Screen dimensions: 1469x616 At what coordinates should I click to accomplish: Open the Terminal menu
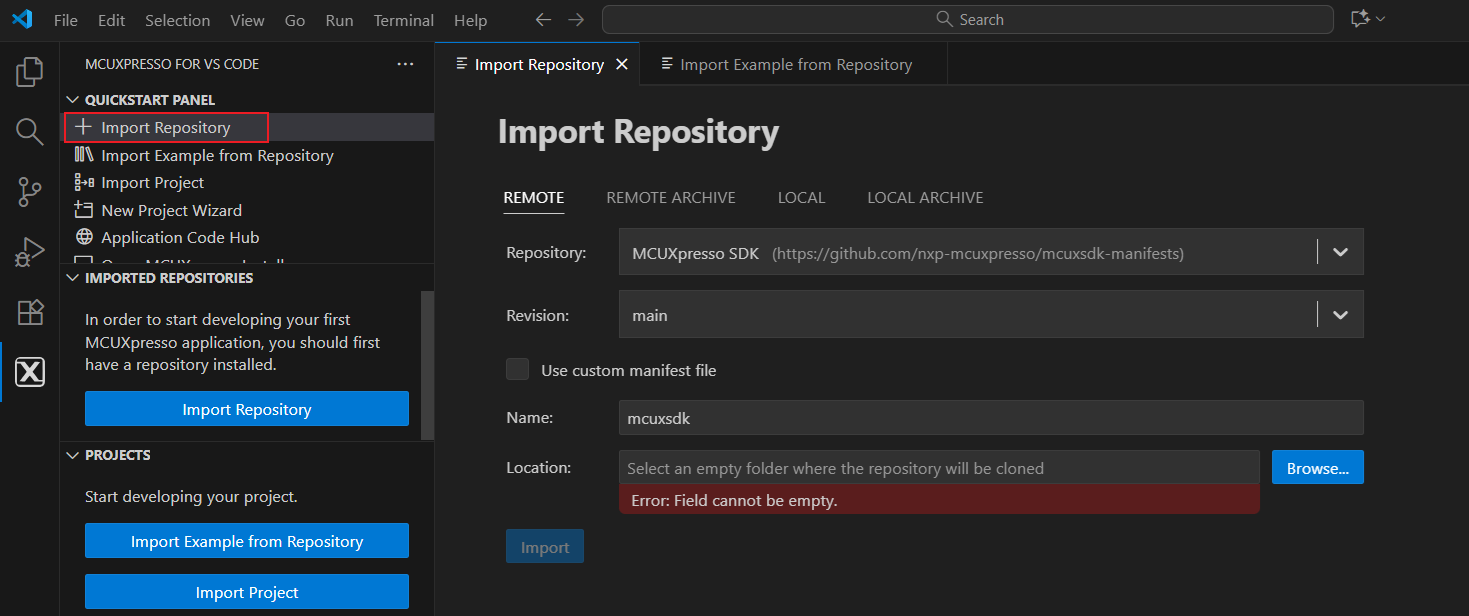(403, 20)
